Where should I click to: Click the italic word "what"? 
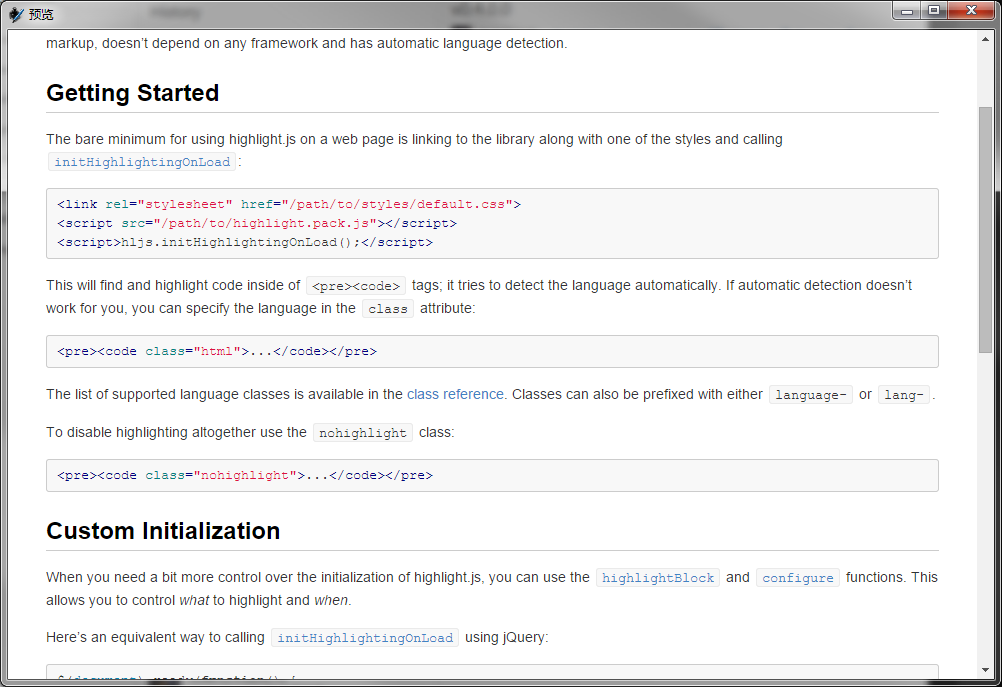(194, 600)
